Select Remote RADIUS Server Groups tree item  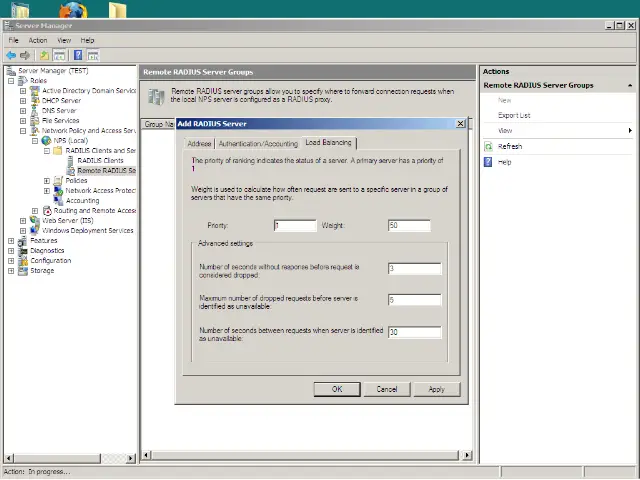point(107,171)
